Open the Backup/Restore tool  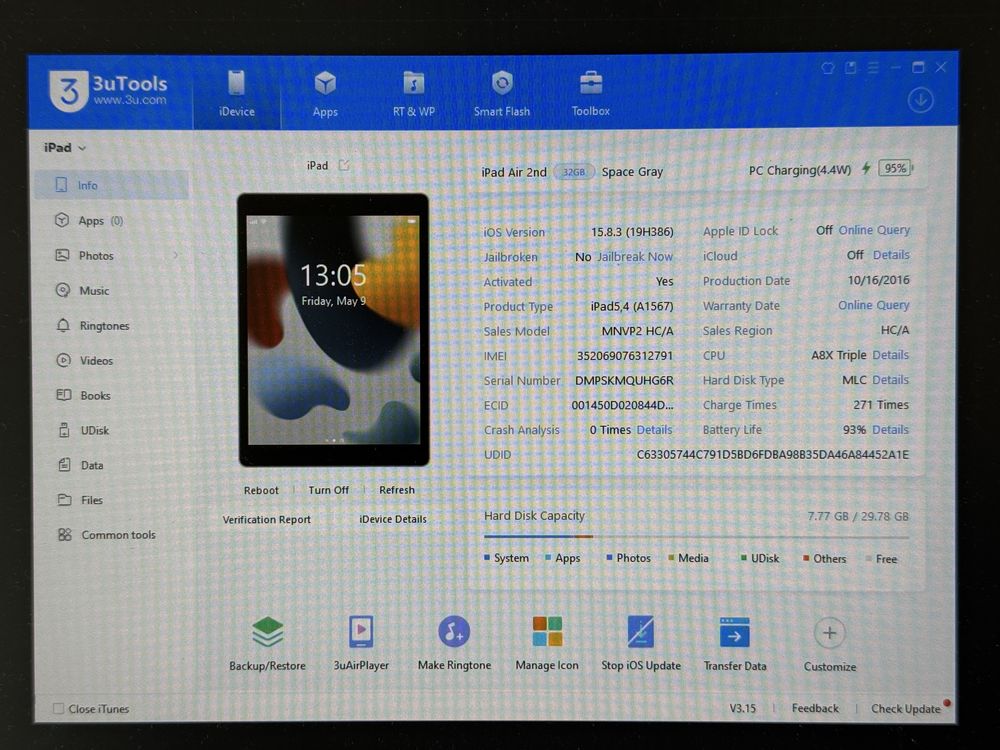click(267, 643)
